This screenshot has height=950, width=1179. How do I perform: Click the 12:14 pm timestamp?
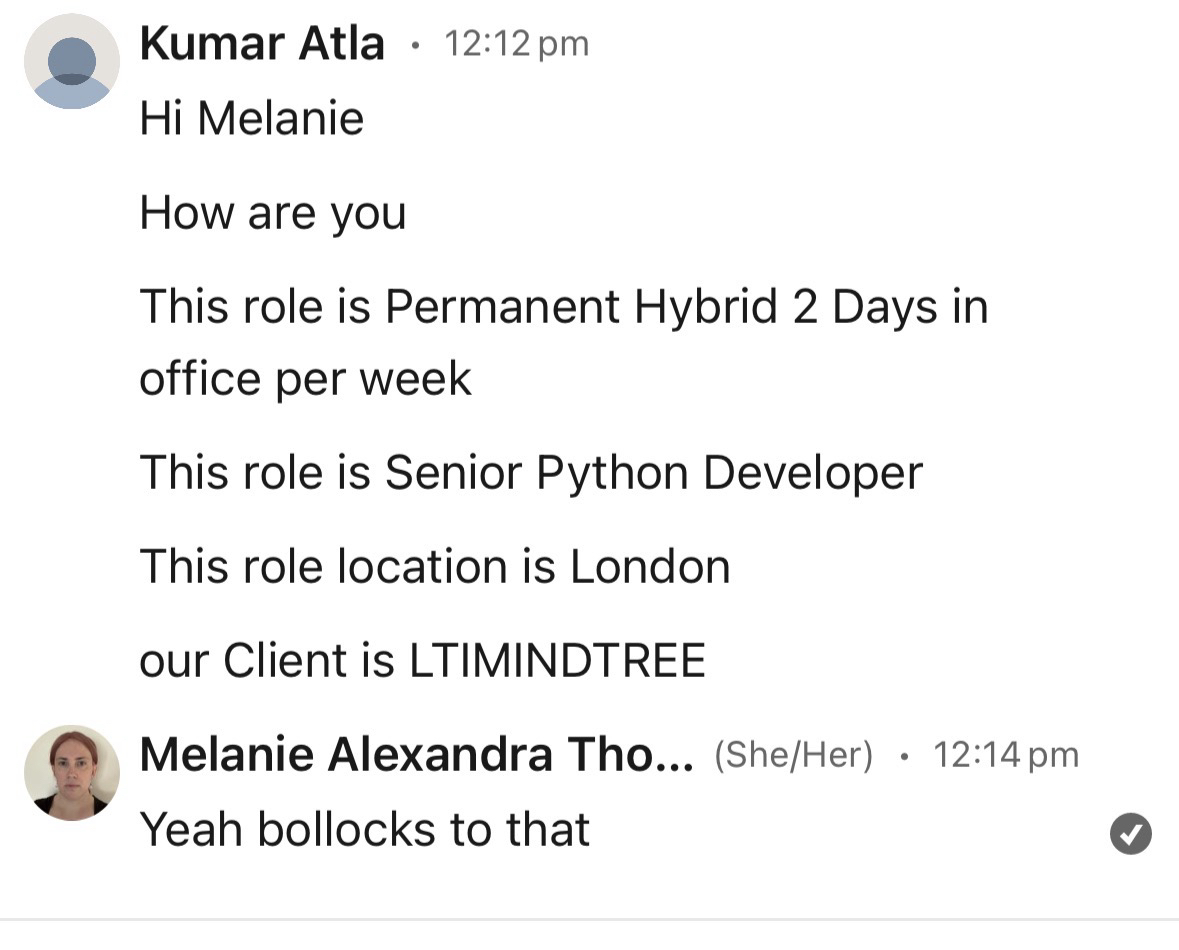(1005, 754)
